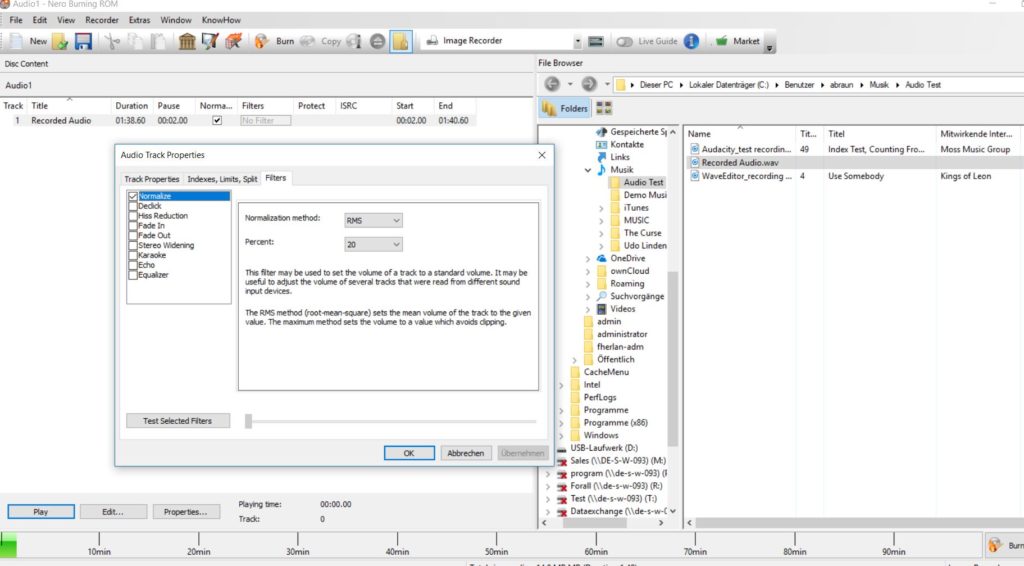Click the orange icon left of the Burn flame
Image resolution: width=1024 pixels, height=566 pixels.
[x=234, y=41]
